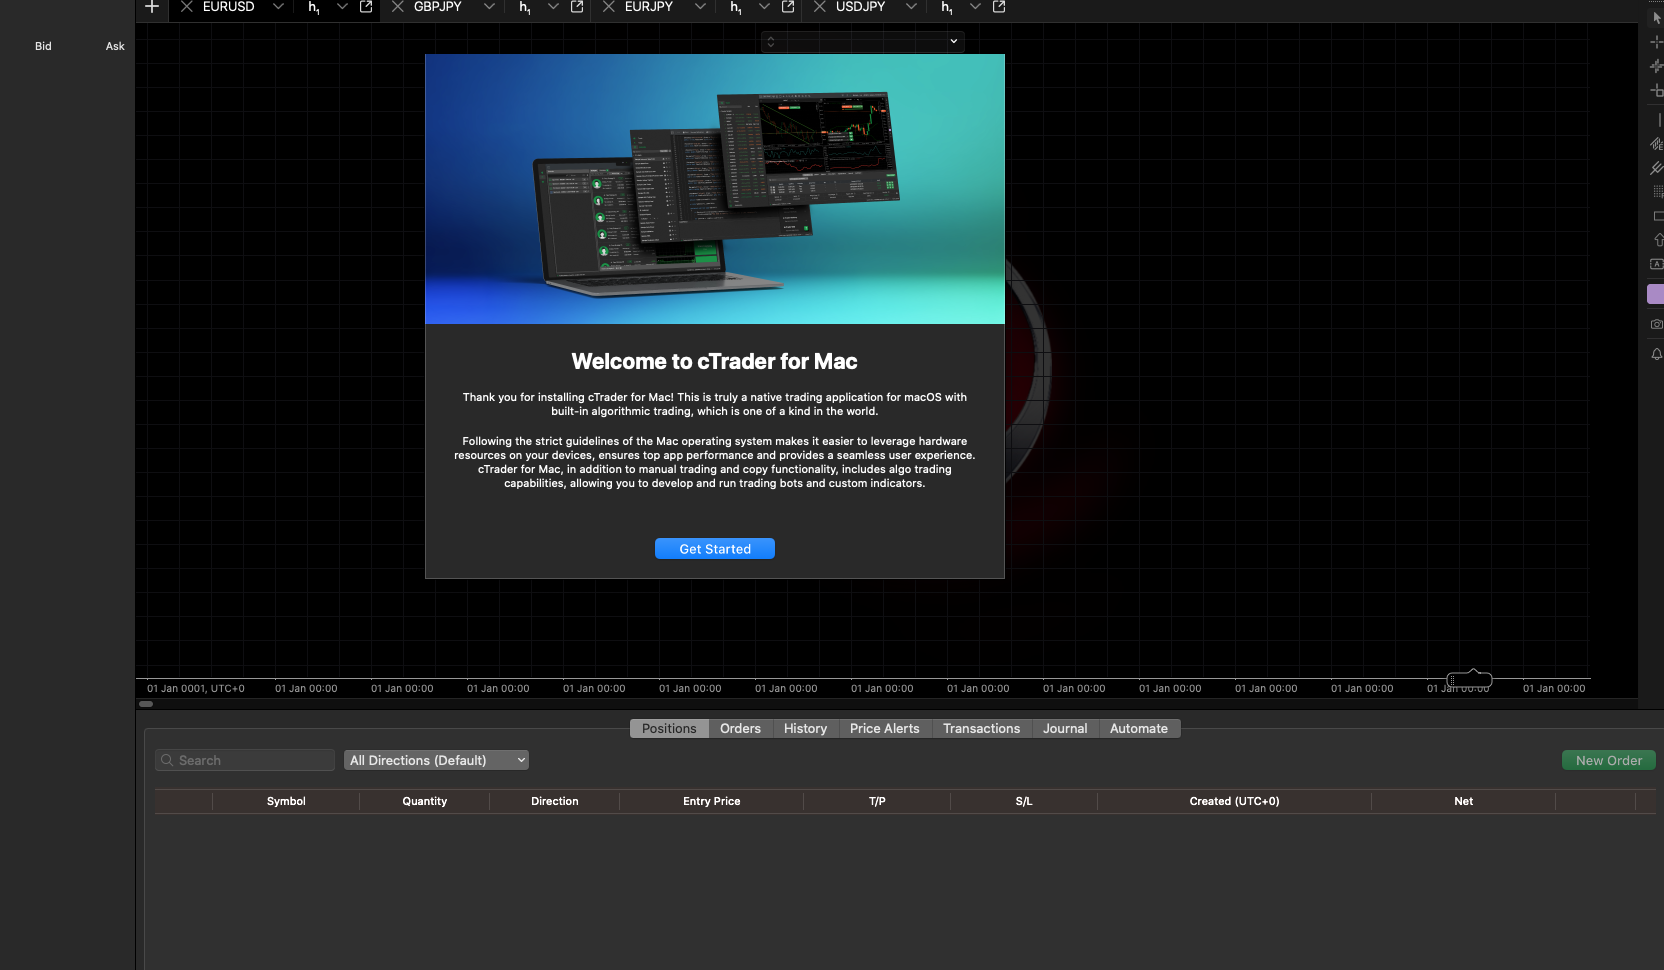Expand the GBPJPY symbol dropdown chevron
The image size is (1664, 970).
click(x=489, y=7)
